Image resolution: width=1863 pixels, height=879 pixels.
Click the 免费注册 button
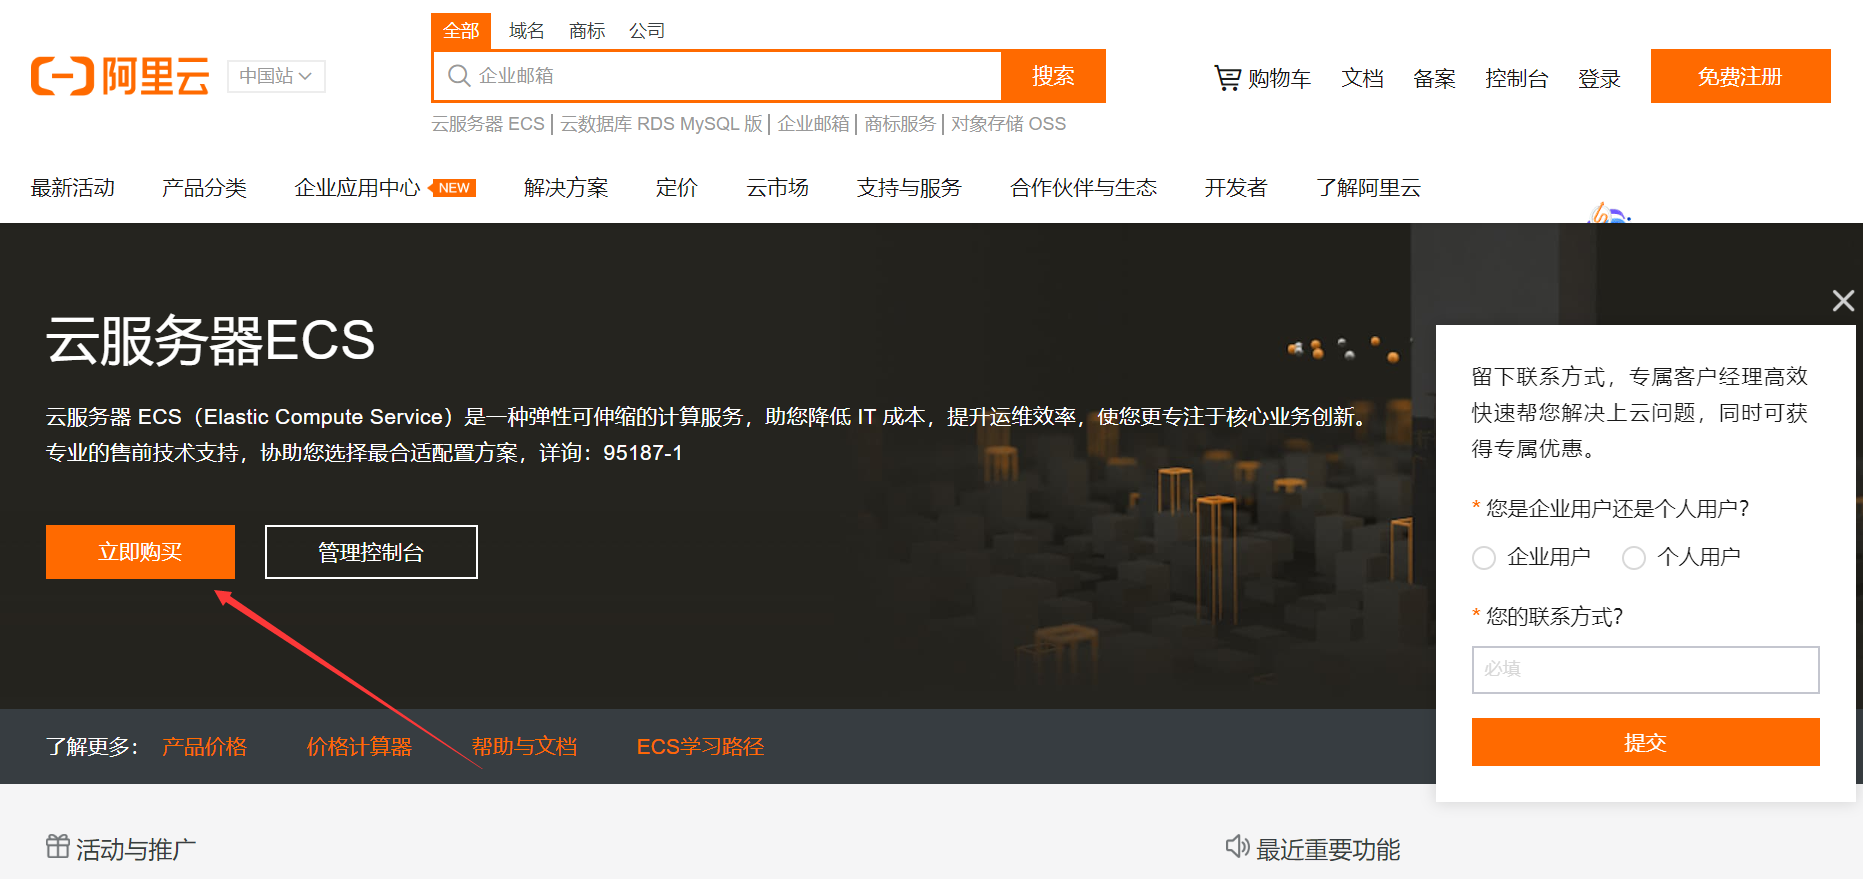click(1740, 76)
